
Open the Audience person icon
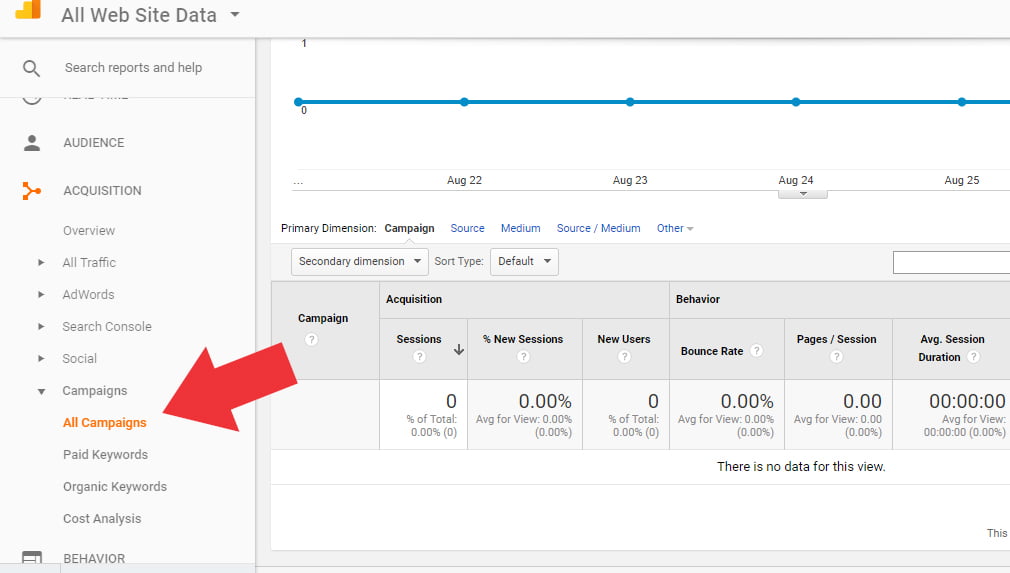32,143
